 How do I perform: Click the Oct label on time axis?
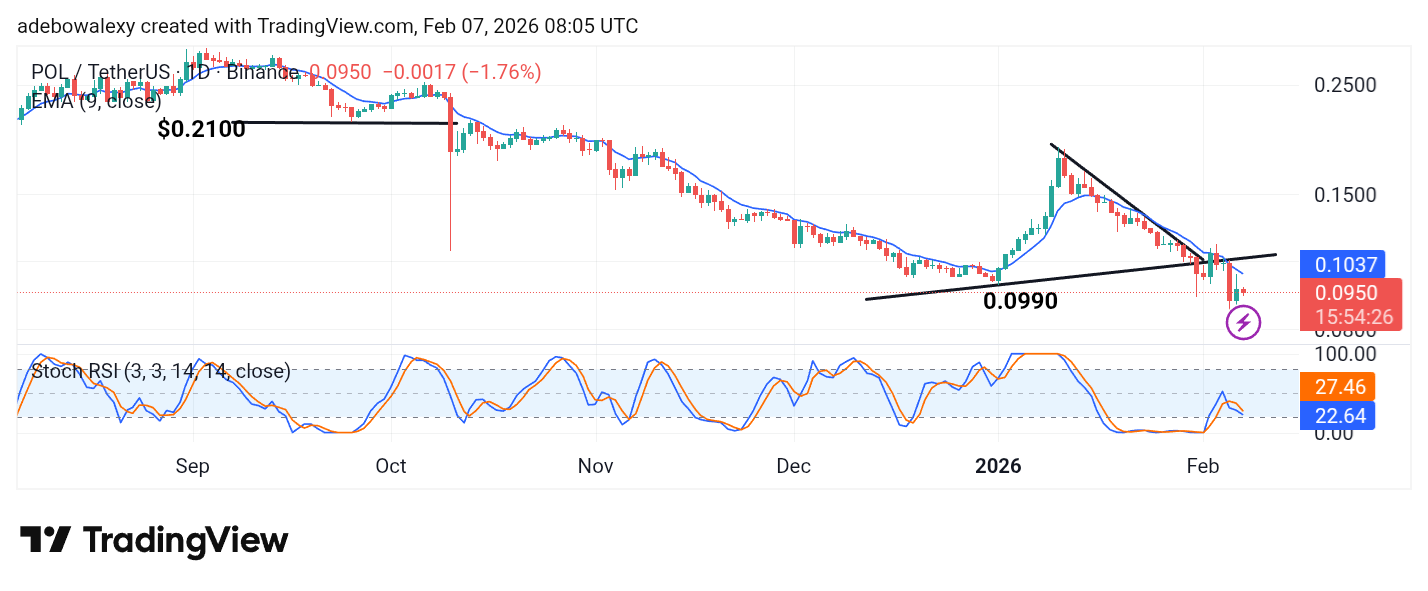click(x=391, y=467)
